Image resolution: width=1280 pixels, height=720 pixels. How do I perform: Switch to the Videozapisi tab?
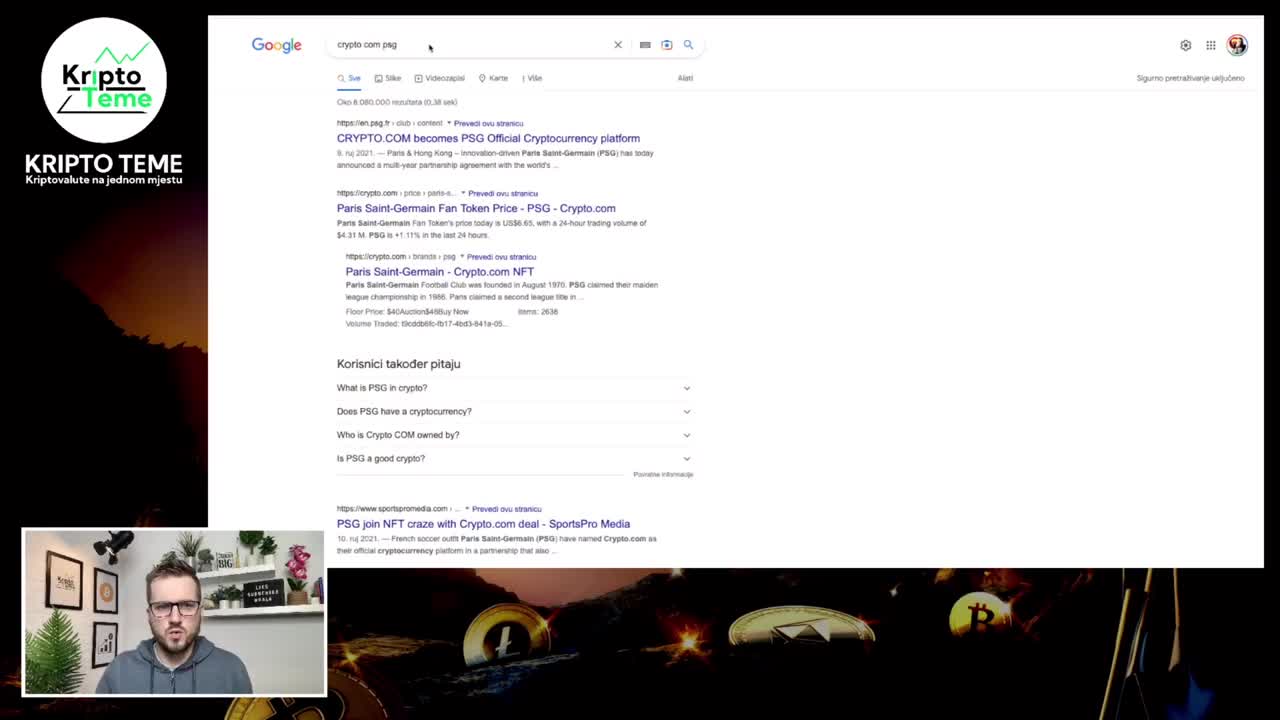[x=439, y=78]
